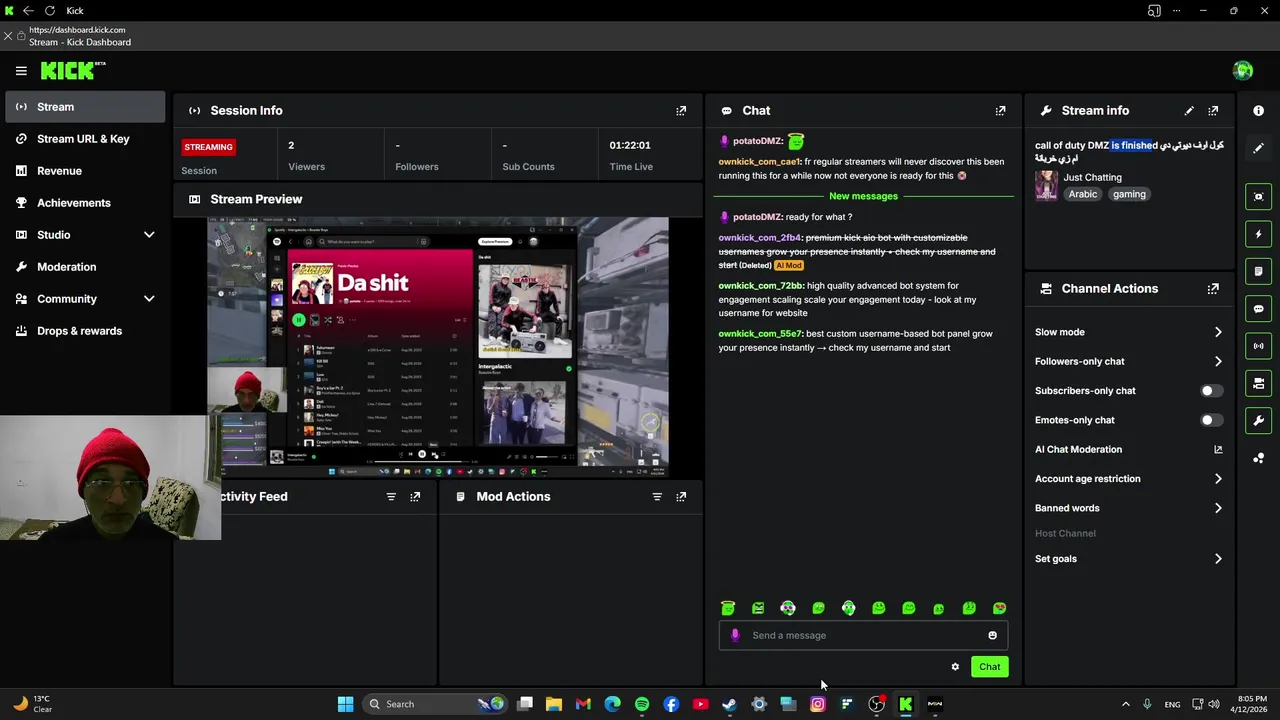Open the Mod Actions filter icon
This screenshot has width=1280, height=720.
pos(657,497)
